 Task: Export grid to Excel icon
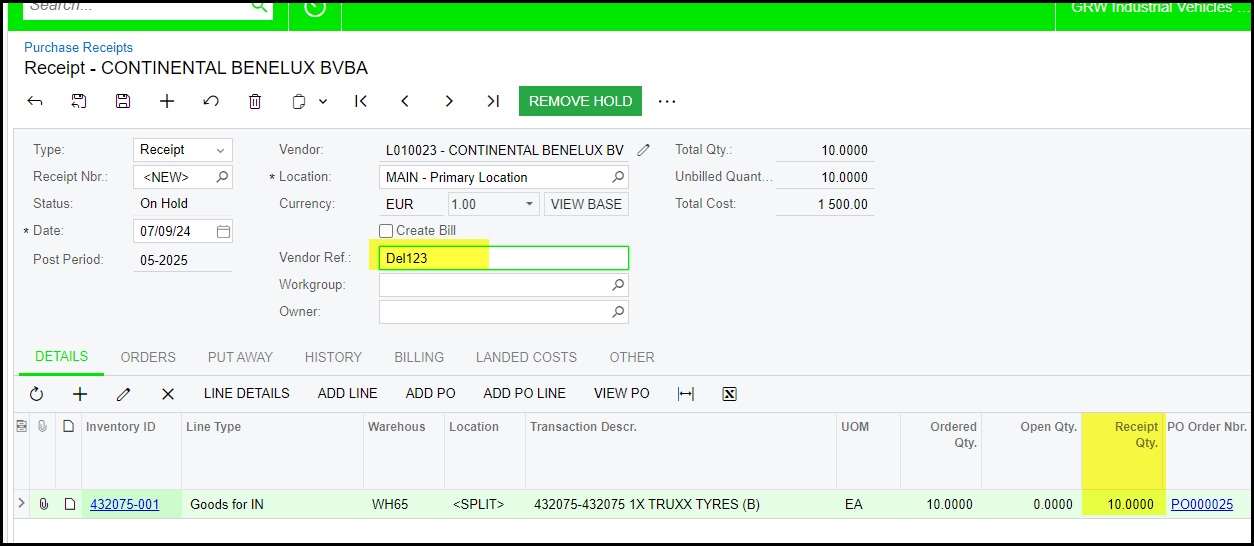pos(729,394)
